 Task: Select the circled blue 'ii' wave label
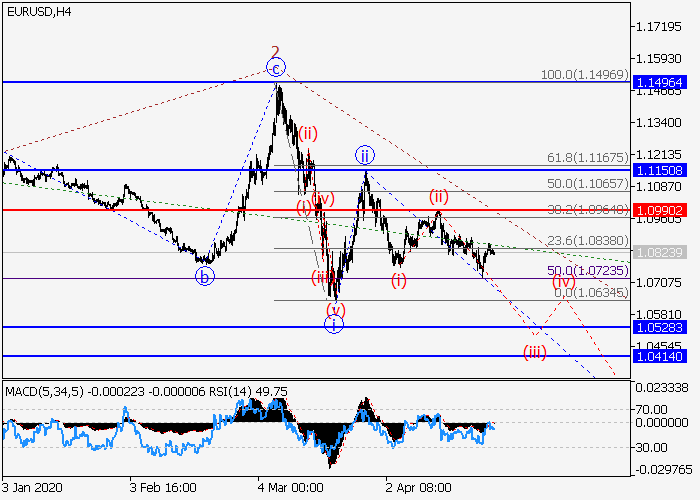(x=365, y=155)
